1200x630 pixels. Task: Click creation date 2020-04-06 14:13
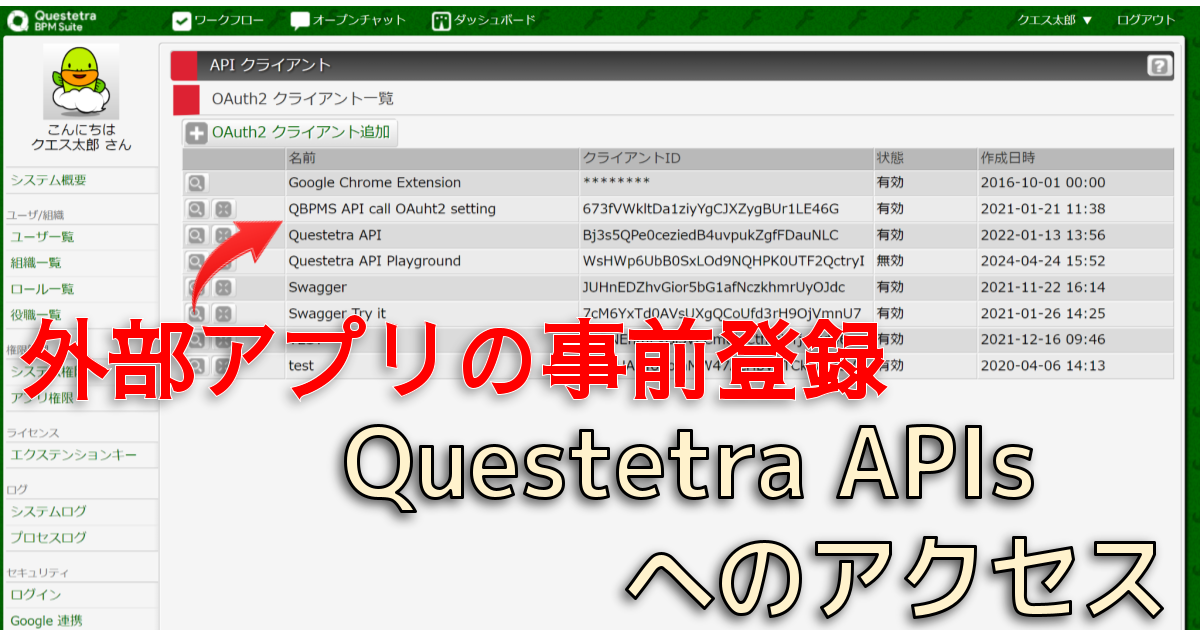click(x=1043, y=365)
